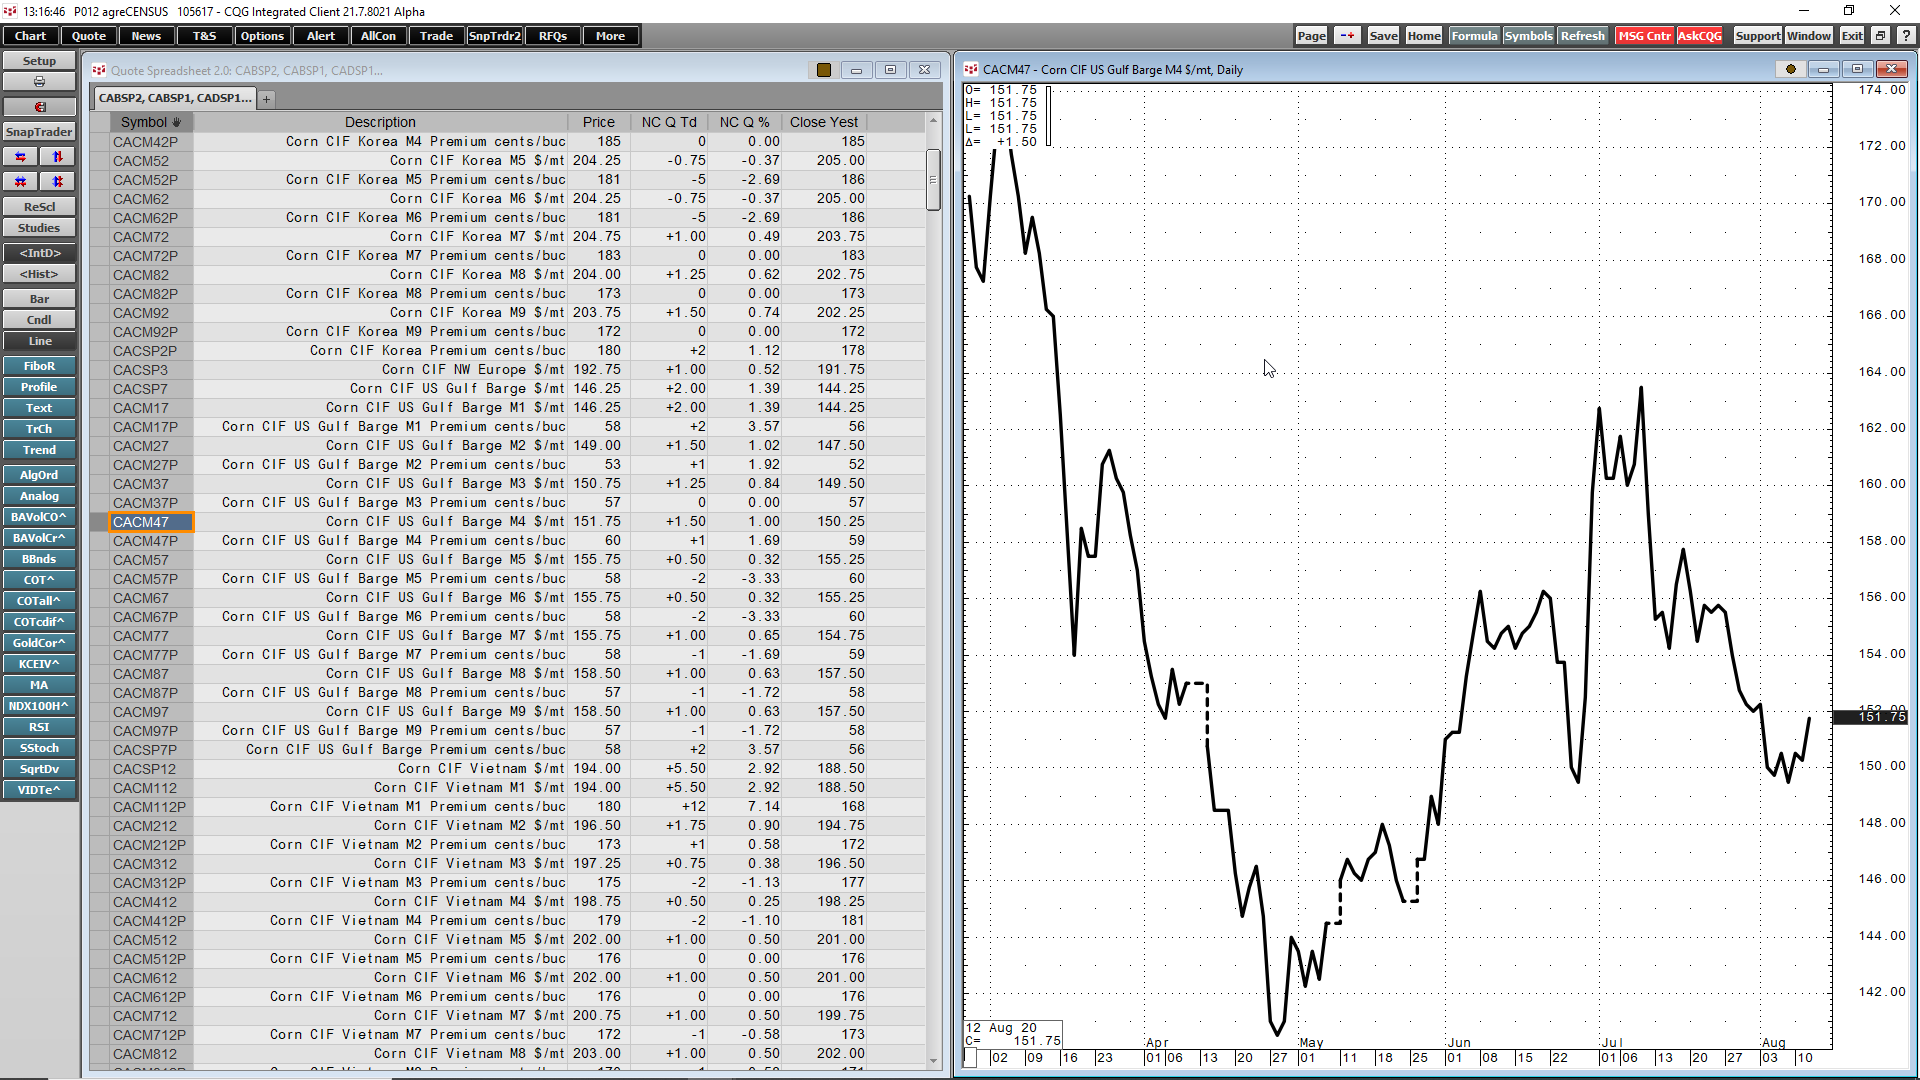Click the sort arrow on the Symbol column
The width and height of the screenshot is (1920, 1080).
[x=179, y=121]
